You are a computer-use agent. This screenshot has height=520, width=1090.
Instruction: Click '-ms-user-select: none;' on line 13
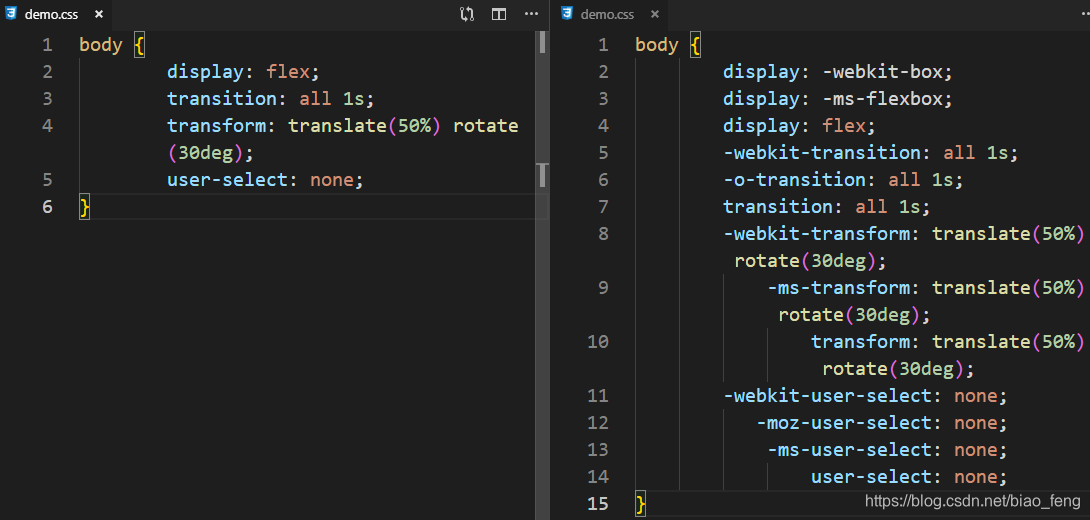pos(887,451)
